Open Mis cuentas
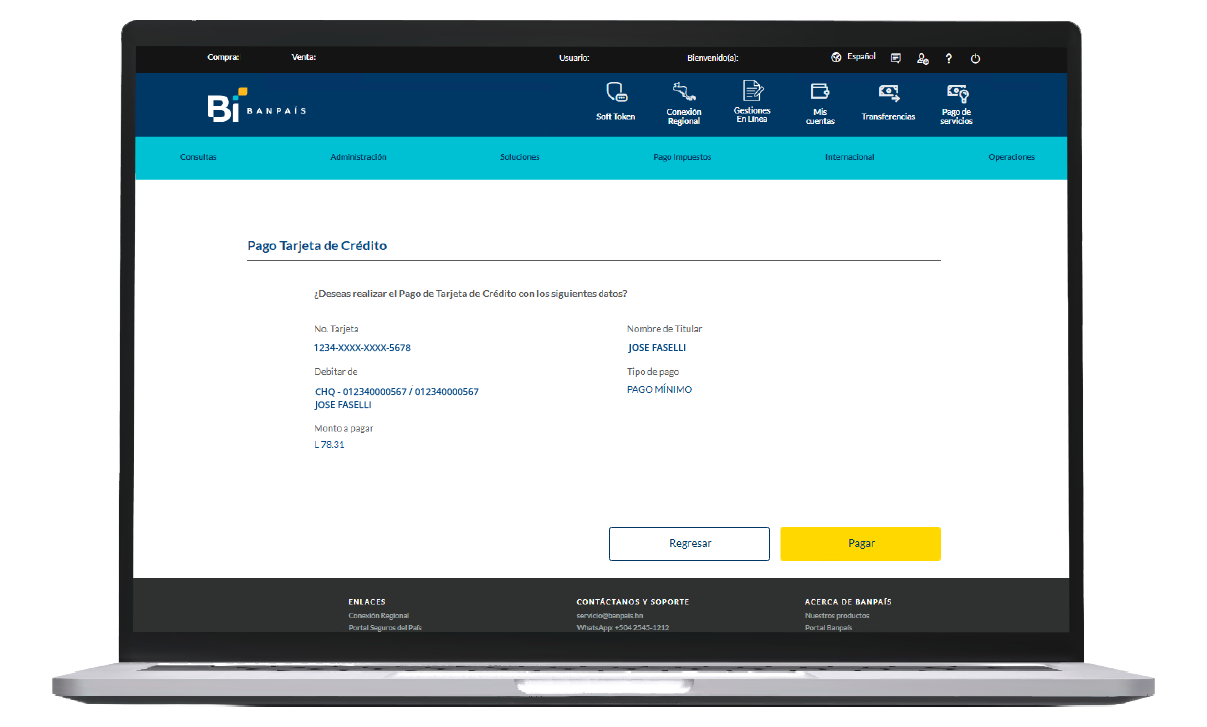Viewport: 1207px width, 727px height. [820, 100]
